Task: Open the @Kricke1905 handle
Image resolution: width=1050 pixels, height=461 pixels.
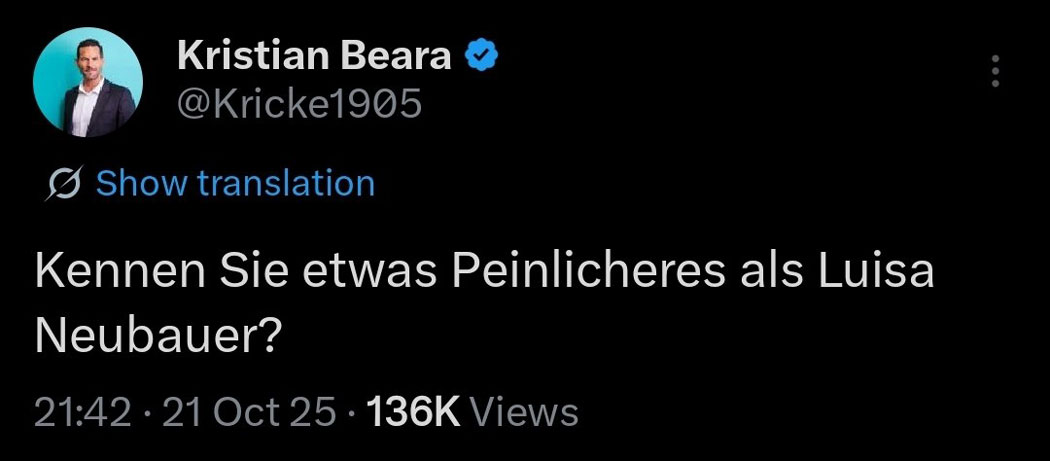Action: click(300, 102)
